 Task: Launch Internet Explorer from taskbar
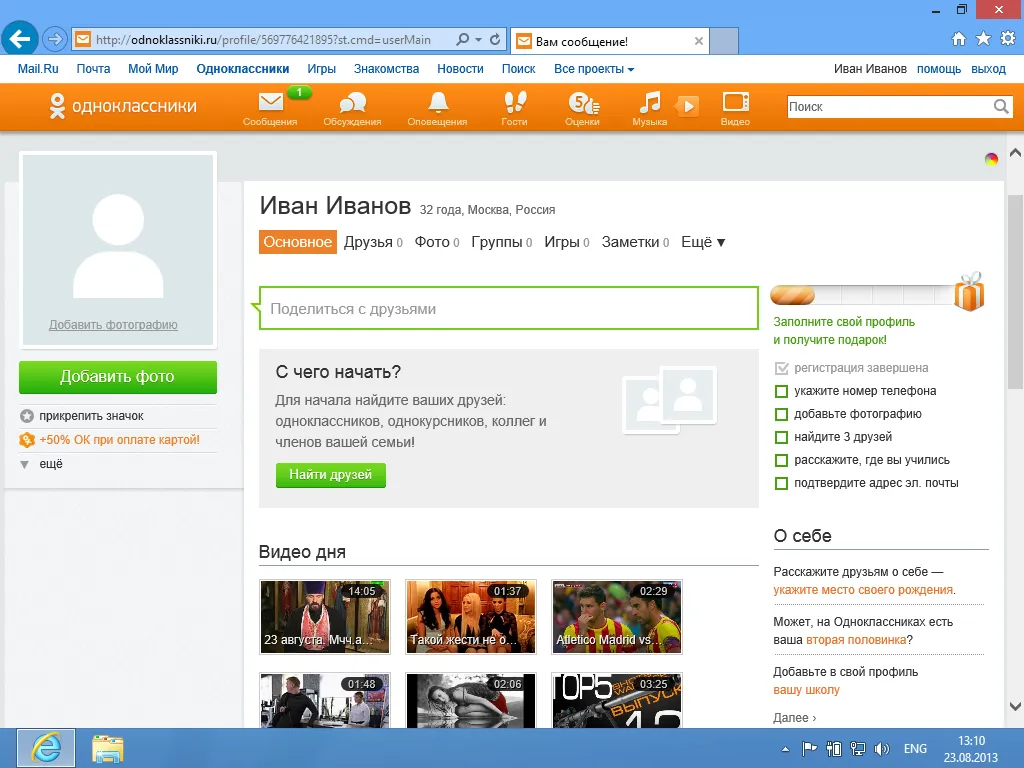(x=46, y=748)
